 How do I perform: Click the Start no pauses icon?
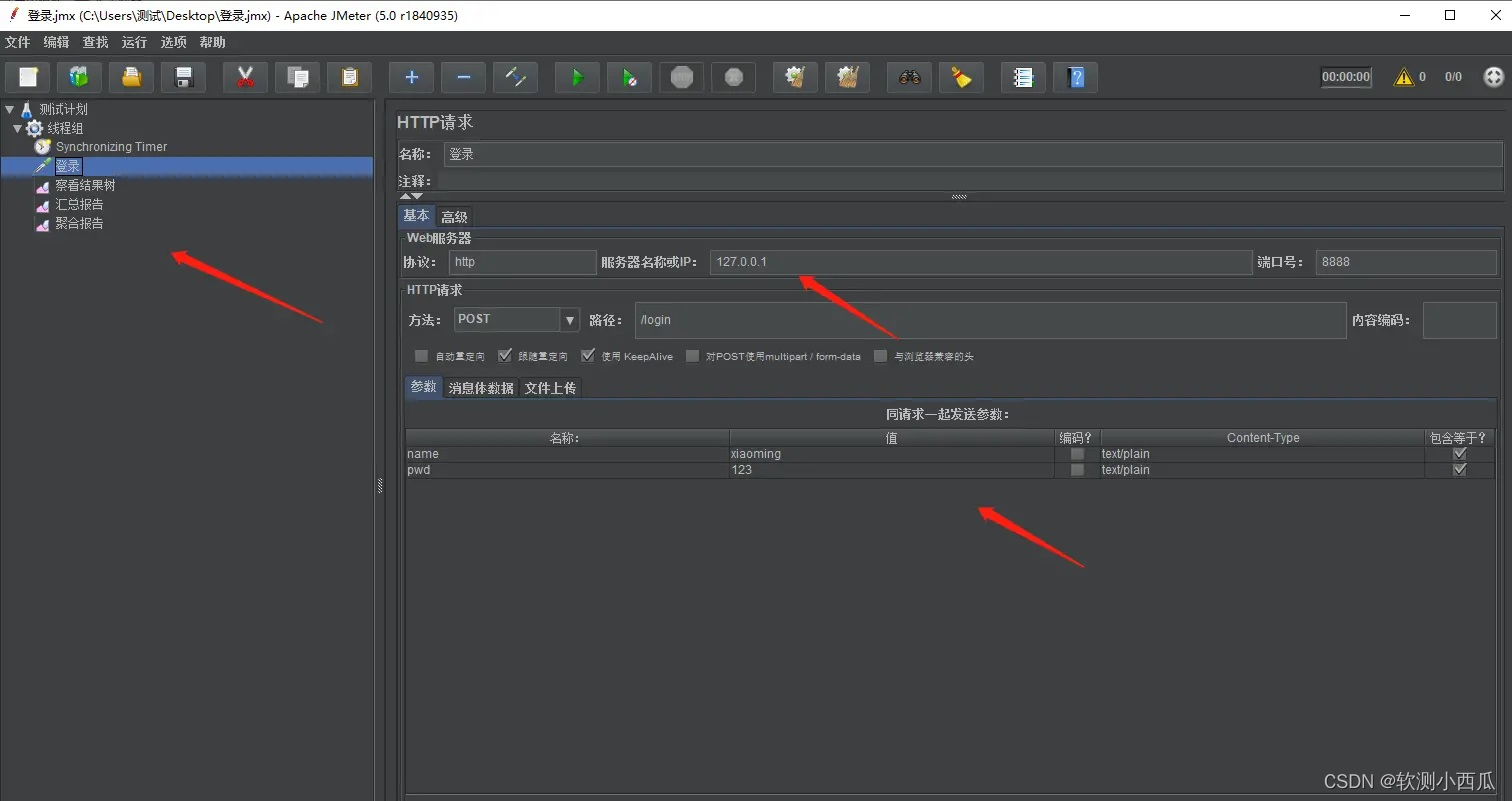pos(629,77)
